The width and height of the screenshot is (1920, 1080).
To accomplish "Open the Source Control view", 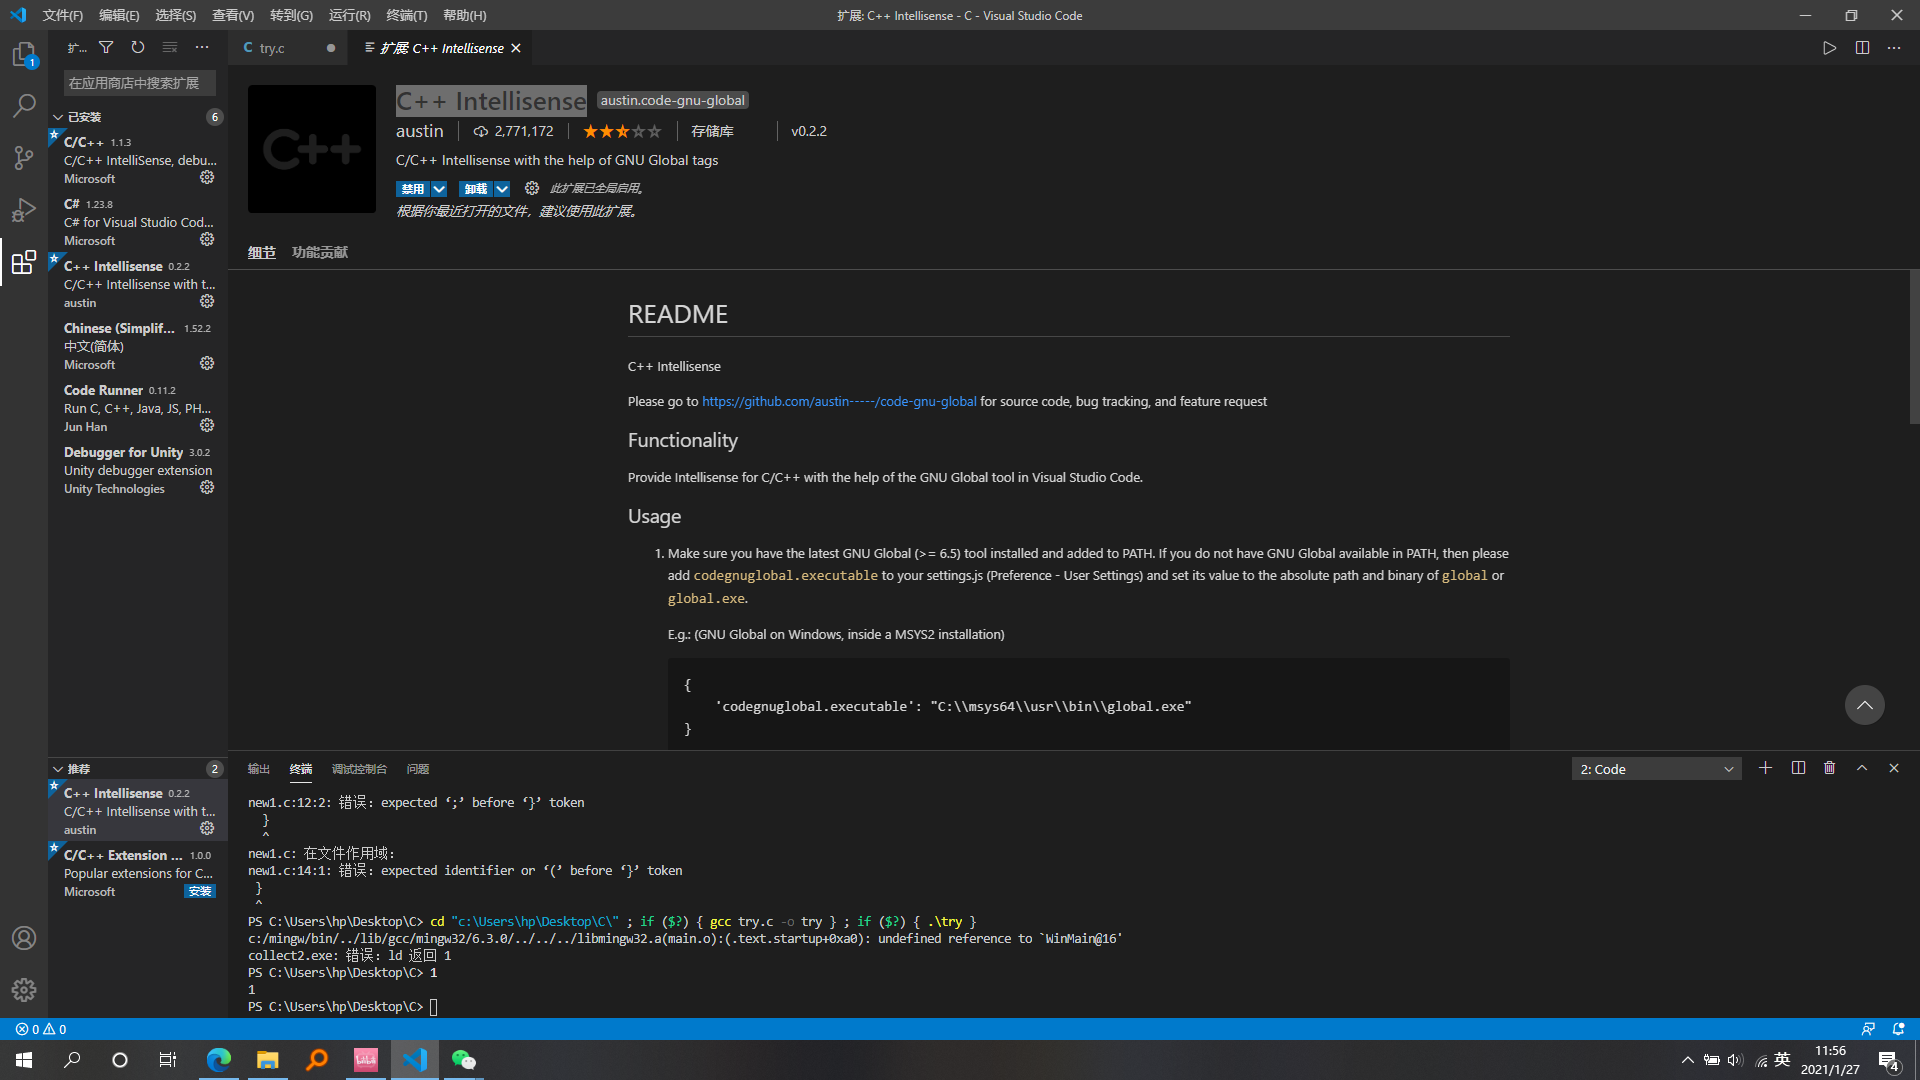I will (24, 158).
